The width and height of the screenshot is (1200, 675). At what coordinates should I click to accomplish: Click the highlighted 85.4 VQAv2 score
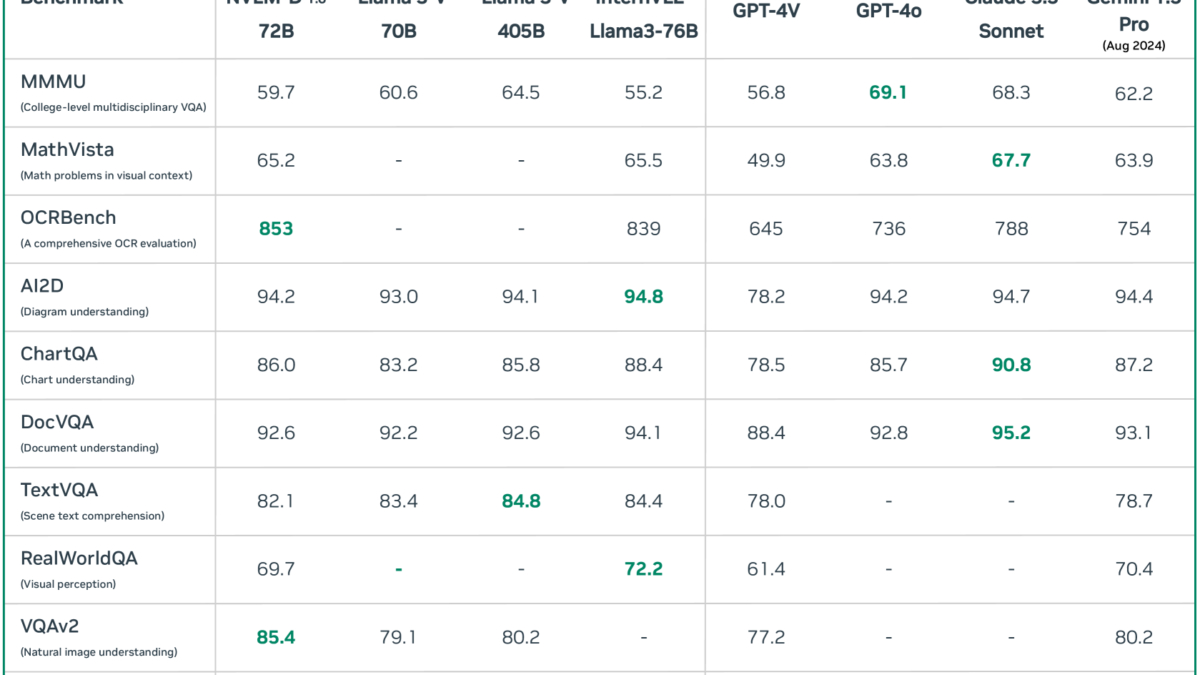point(276,637)
